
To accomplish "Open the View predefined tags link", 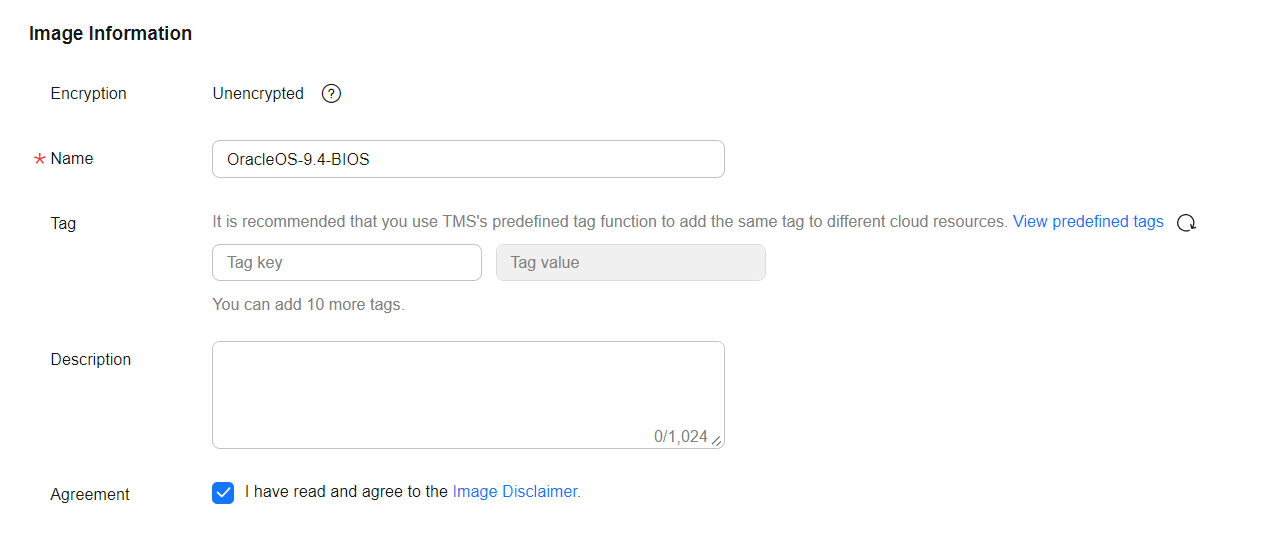I will coord(1088,222).
